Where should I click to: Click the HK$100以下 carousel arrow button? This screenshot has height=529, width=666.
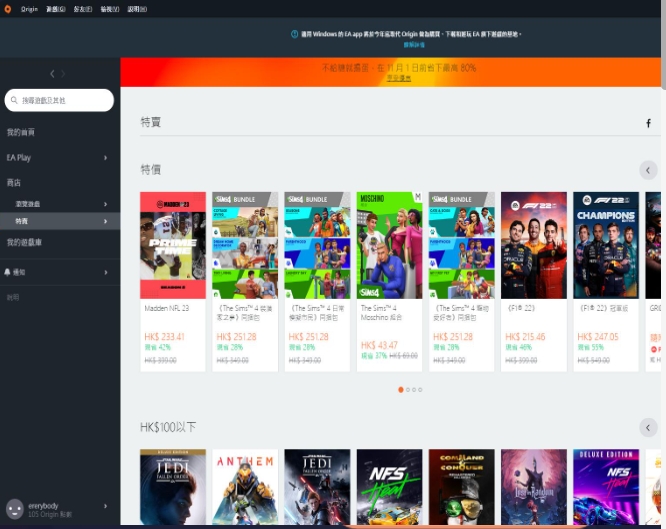pos(648,427)
